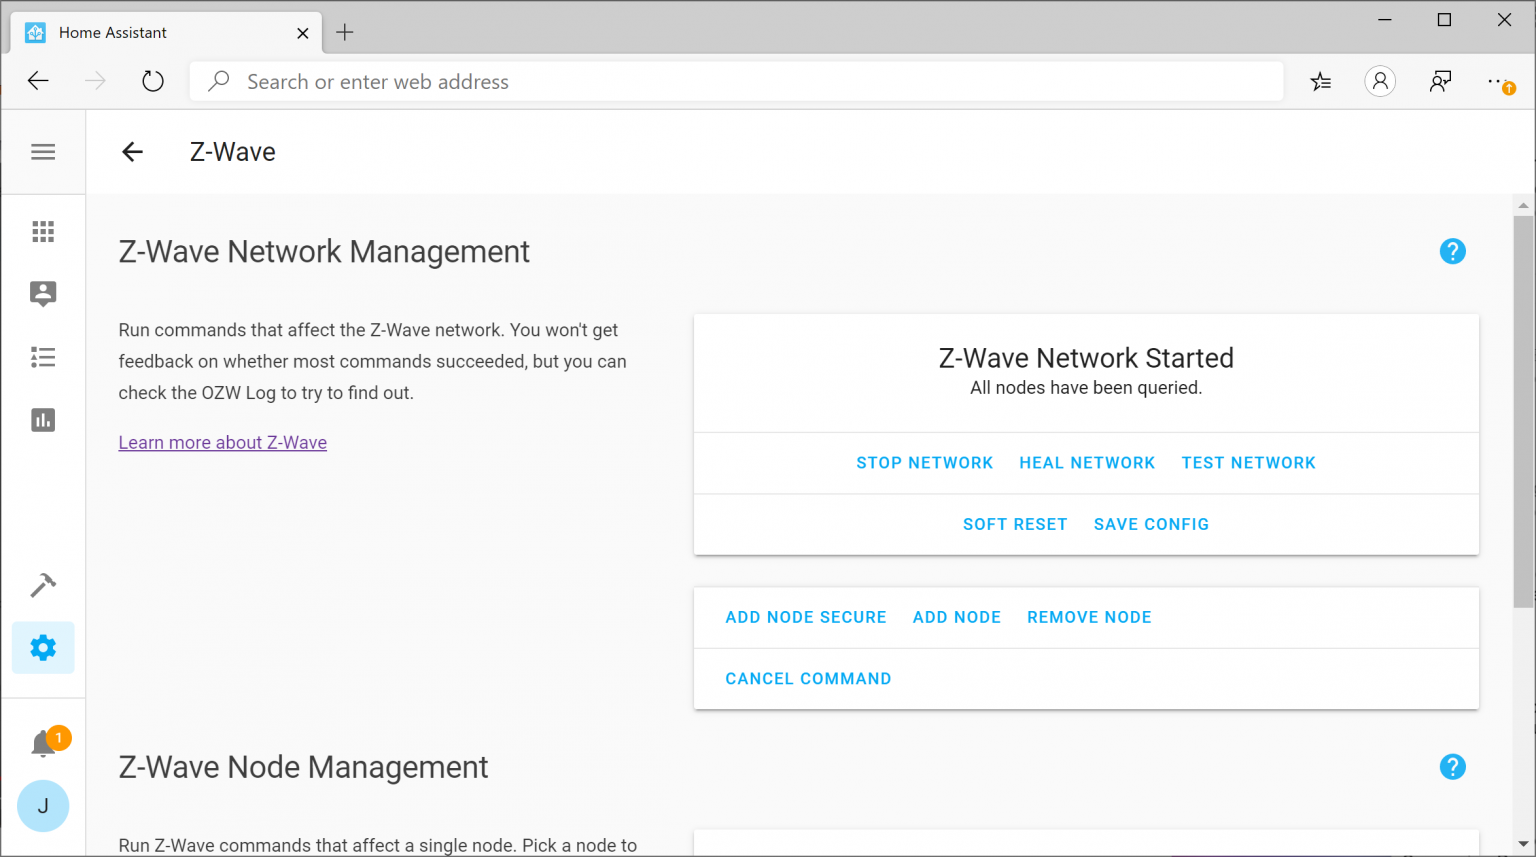The image size is (1536, 857).
Task: Open the user profile avatar J
Action: pyautogui.click(x=43, y=806)
